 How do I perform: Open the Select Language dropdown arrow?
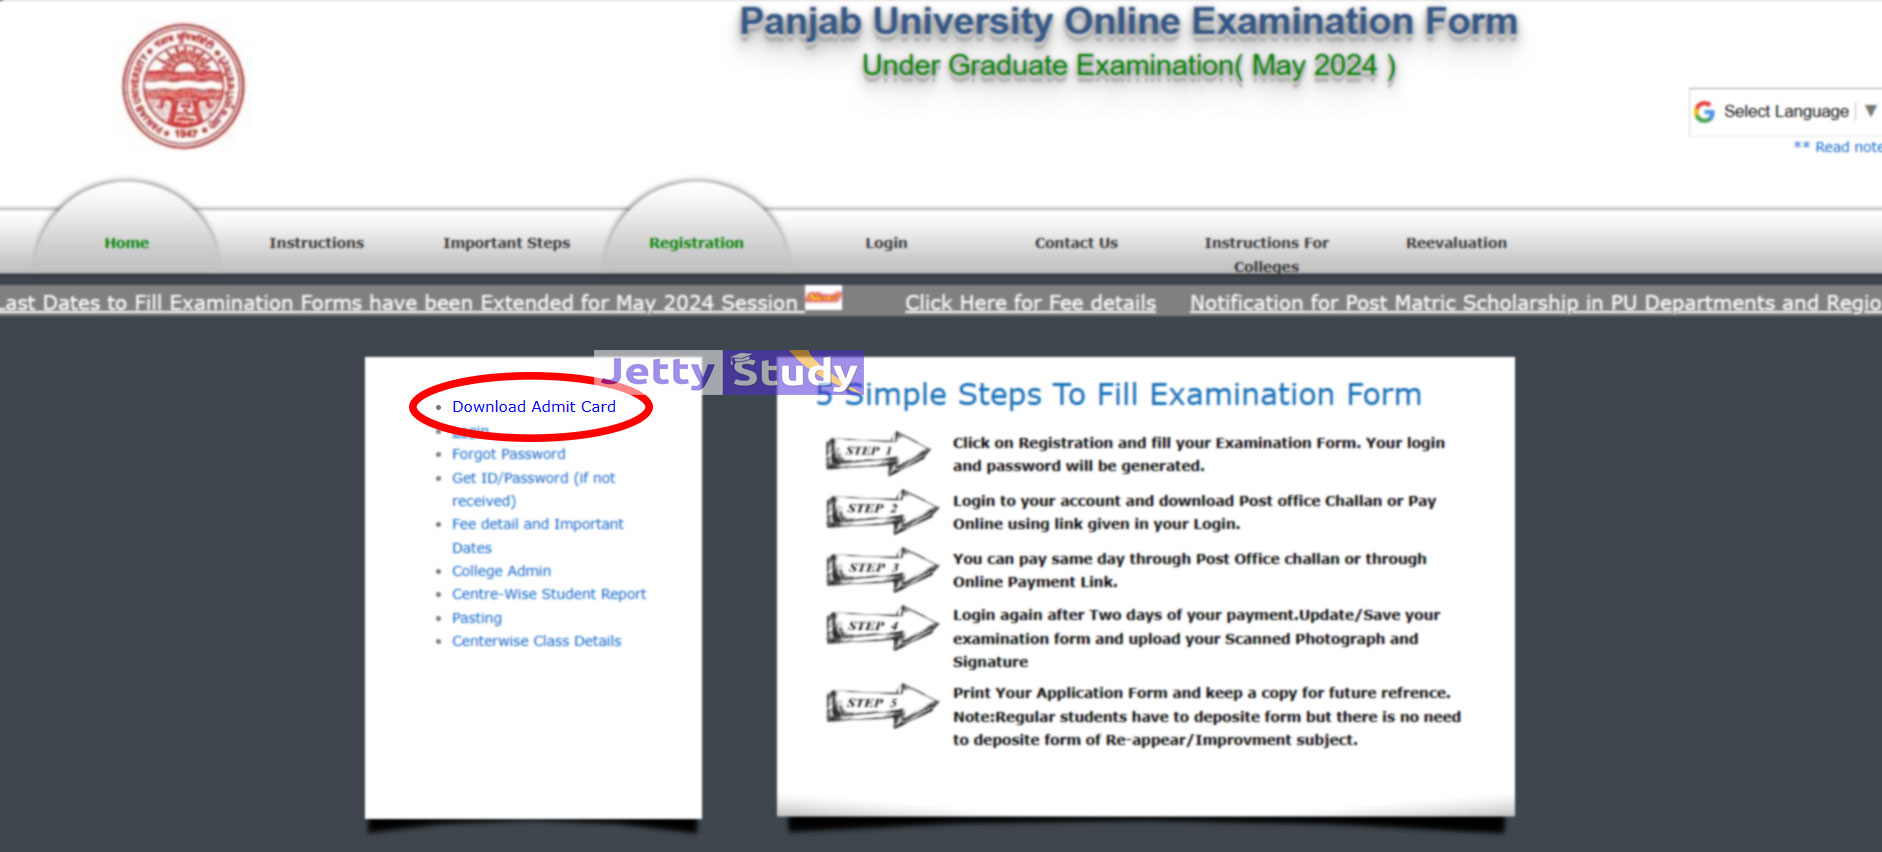[x=1870, y=111]
